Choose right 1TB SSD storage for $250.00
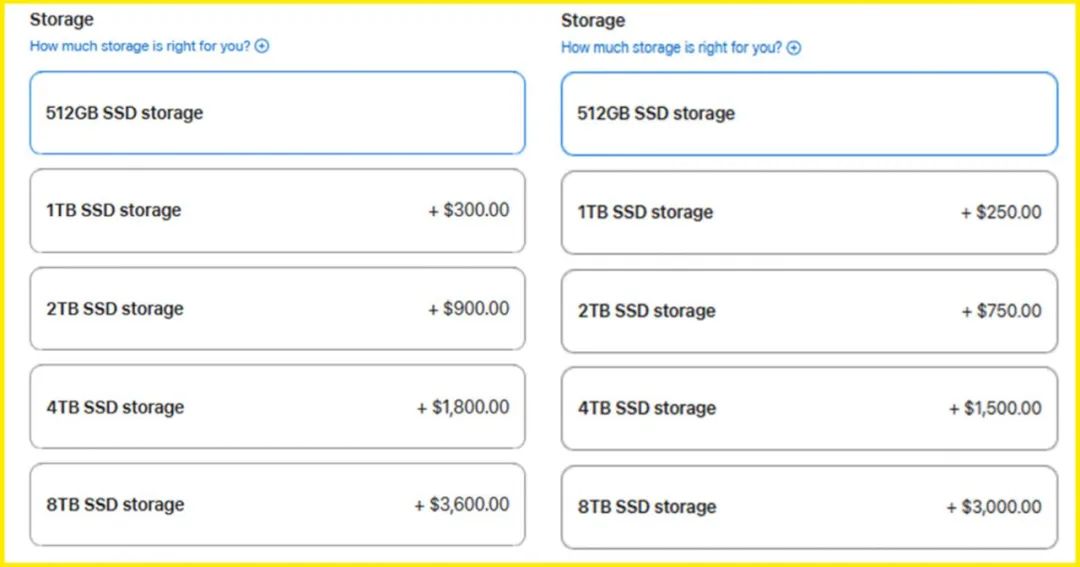 pyautogui.click(x=809, y=213)
